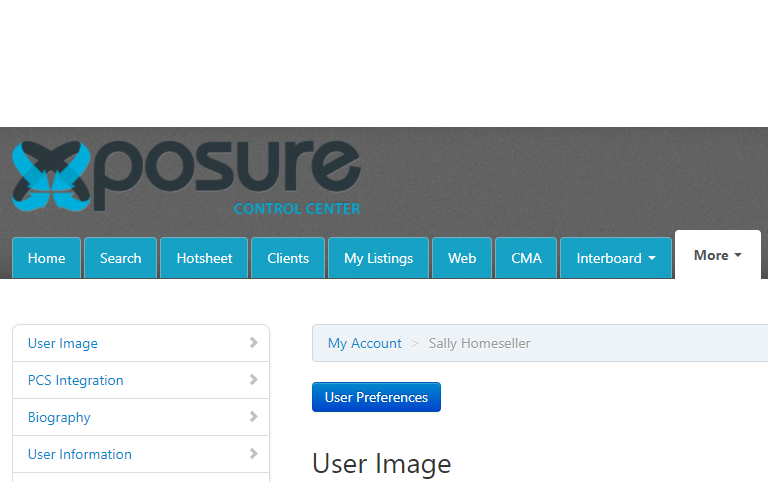Click the User Image heading
This screenshot has height=482, width=768.
382,464
